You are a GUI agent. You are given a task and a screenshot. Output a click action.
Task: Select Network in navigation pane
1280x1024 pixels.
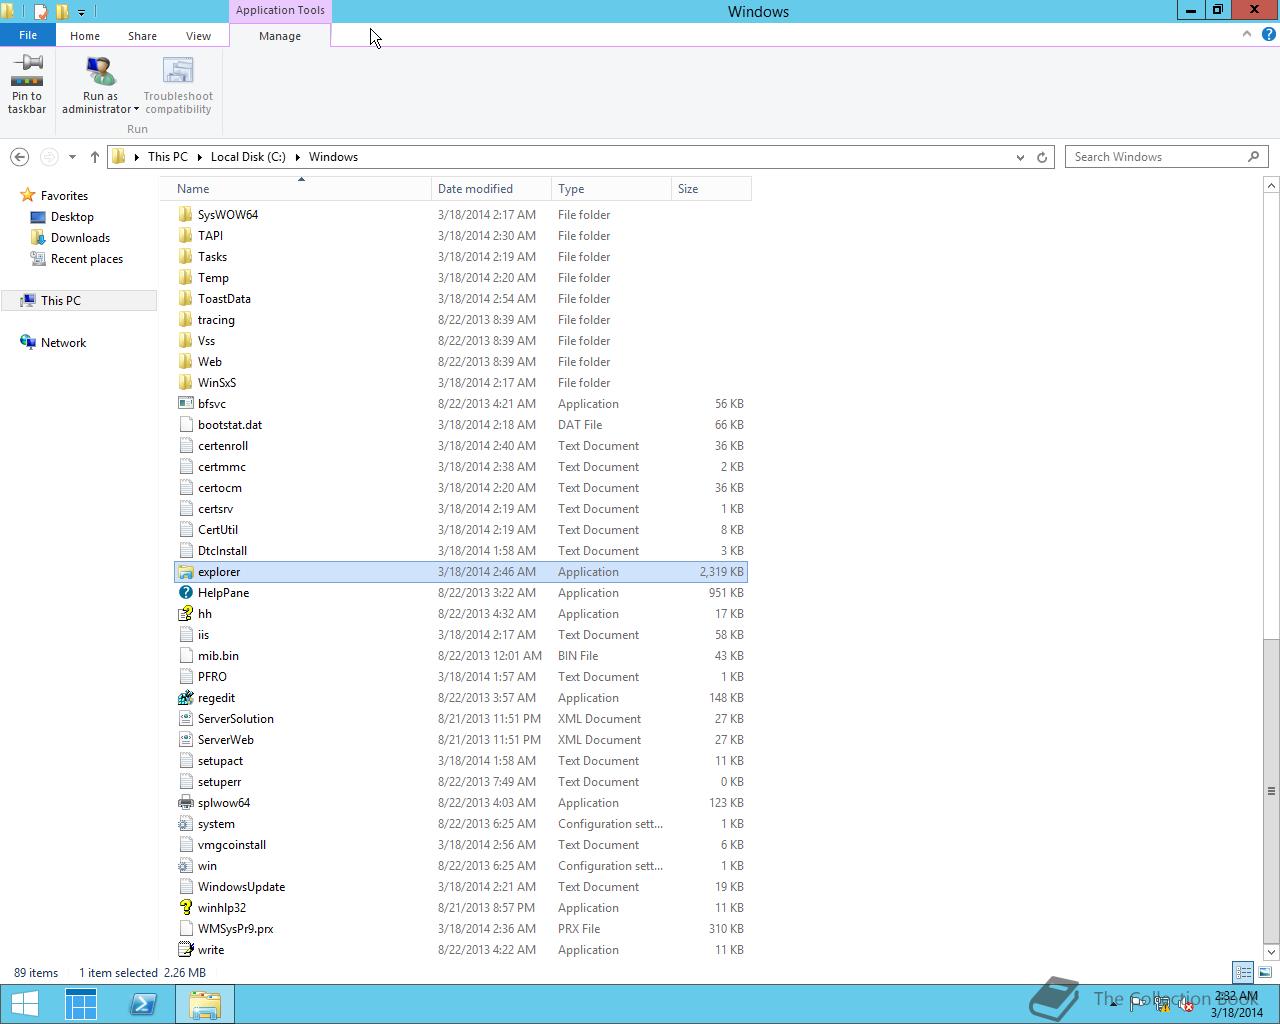[63, 343]
